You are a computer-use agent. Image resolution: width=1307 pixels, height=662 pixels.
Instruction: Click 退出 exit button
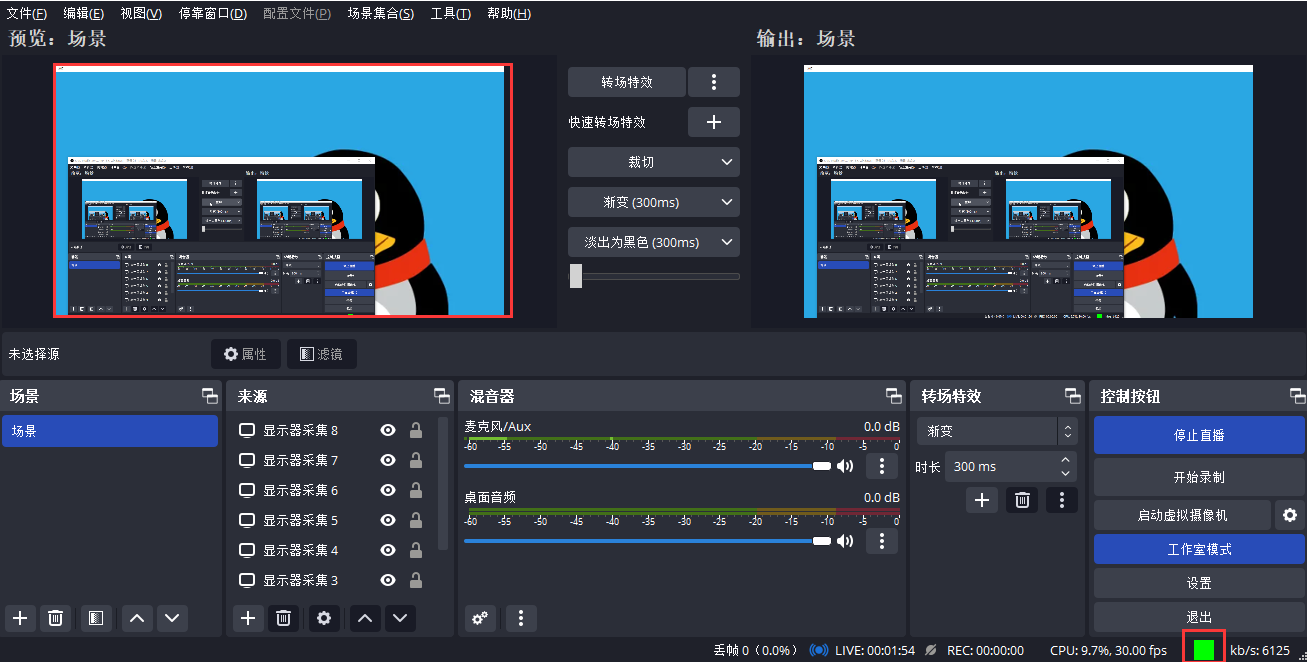(x=1199, y=617)
